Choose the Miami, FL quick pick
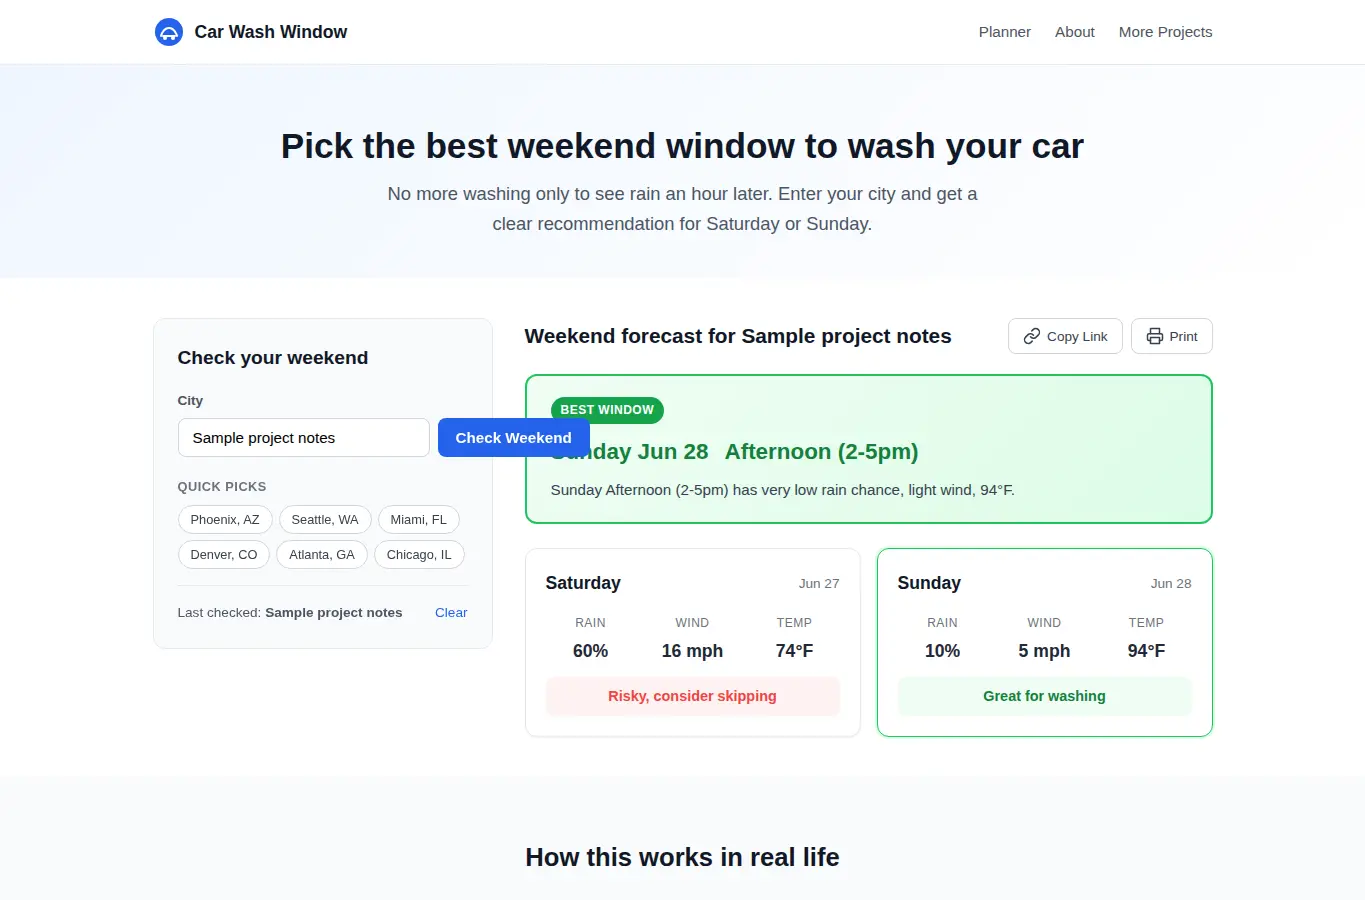This screenshot has width=1365, height=900. (419, 520)
